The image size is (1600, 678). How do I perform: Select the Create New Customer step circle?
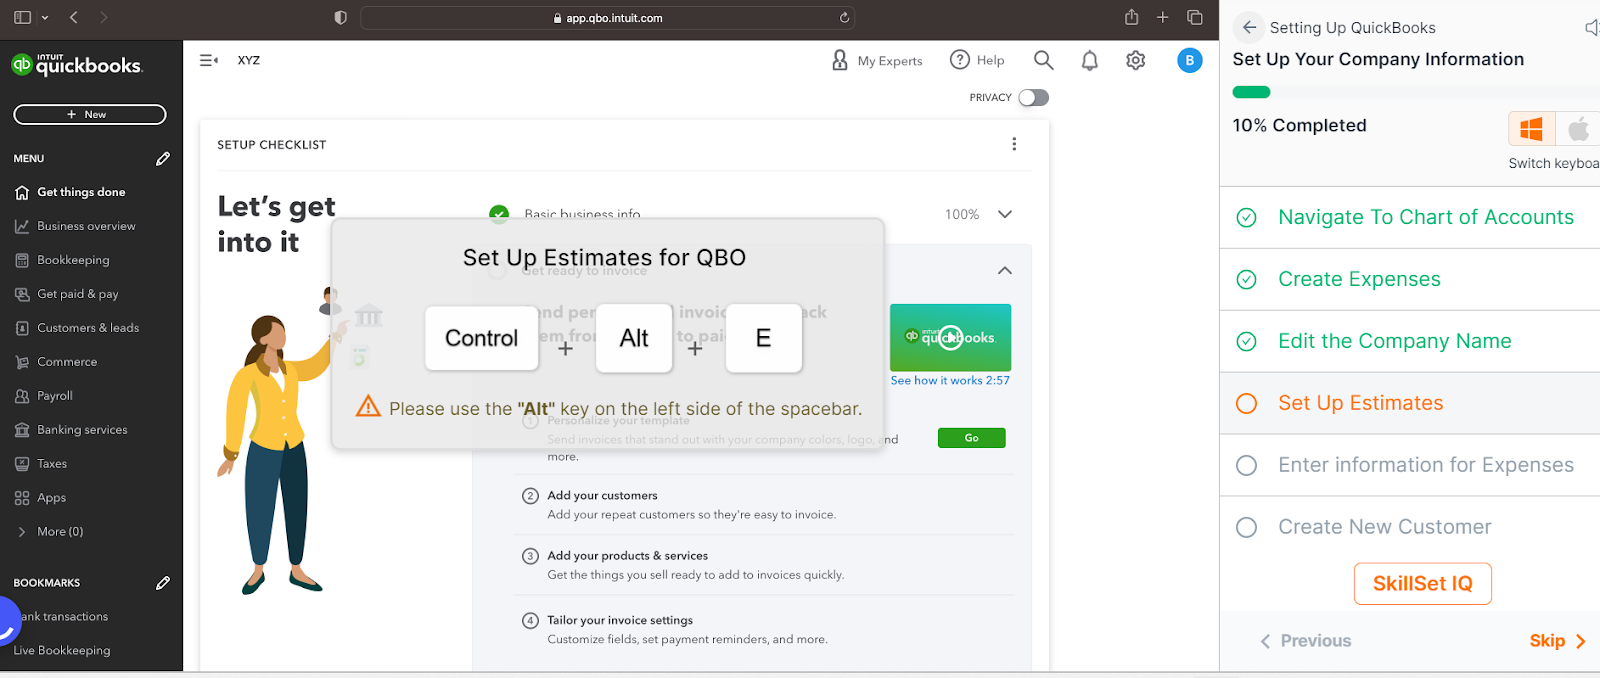coord(1246,527)
